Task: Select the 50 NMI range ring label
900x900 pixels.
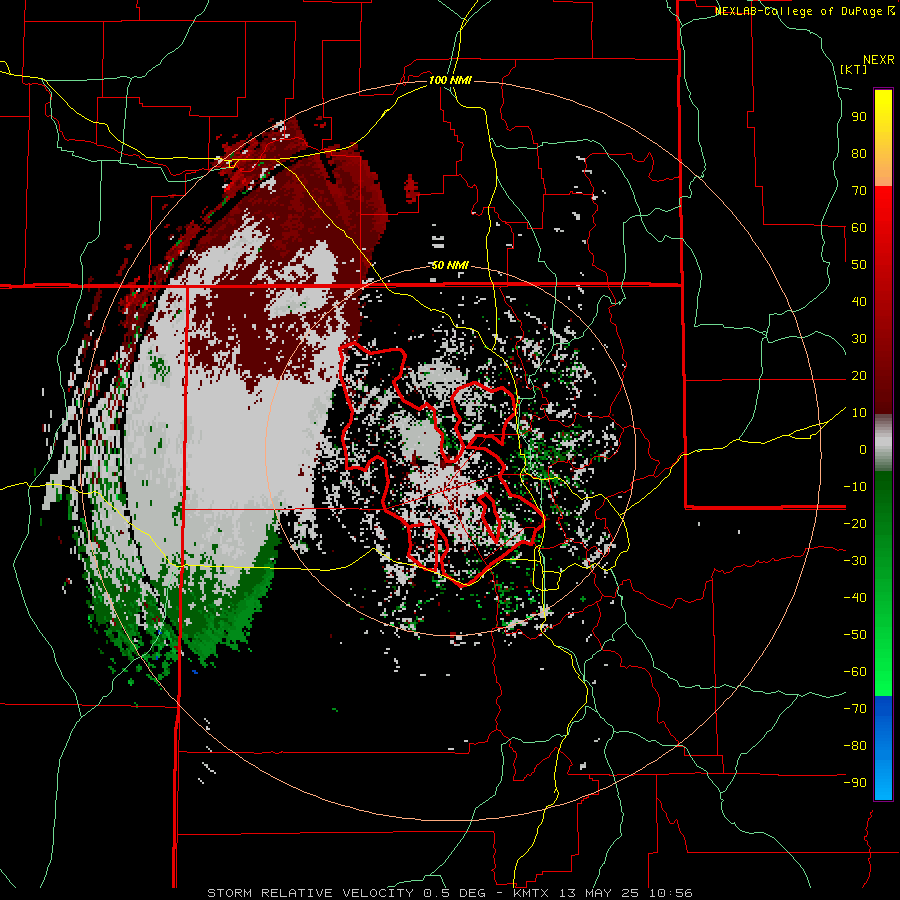Action: click(450, 265)
